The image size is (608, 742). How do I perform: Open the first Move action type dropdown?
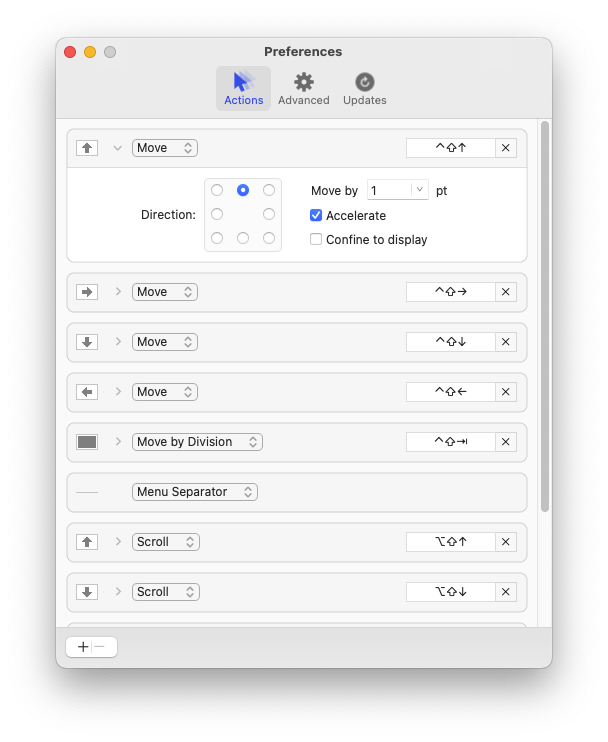[x=165, y=148]
